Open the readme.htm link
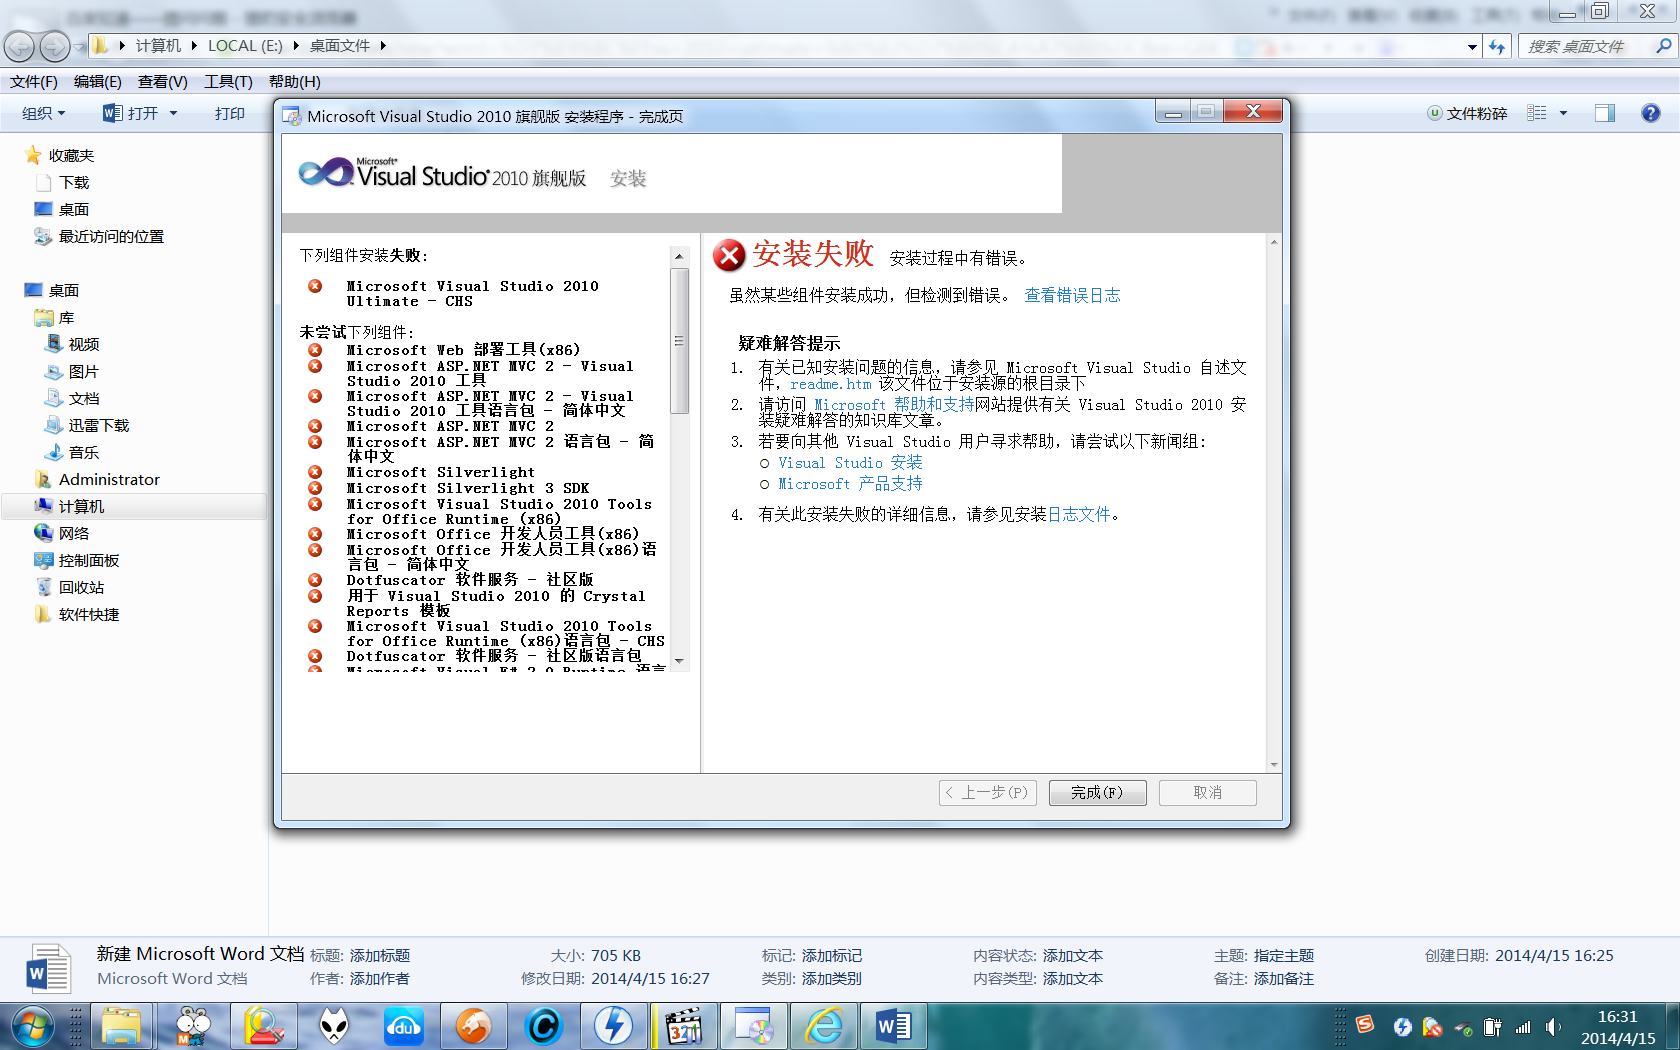 tap(830, 384)
